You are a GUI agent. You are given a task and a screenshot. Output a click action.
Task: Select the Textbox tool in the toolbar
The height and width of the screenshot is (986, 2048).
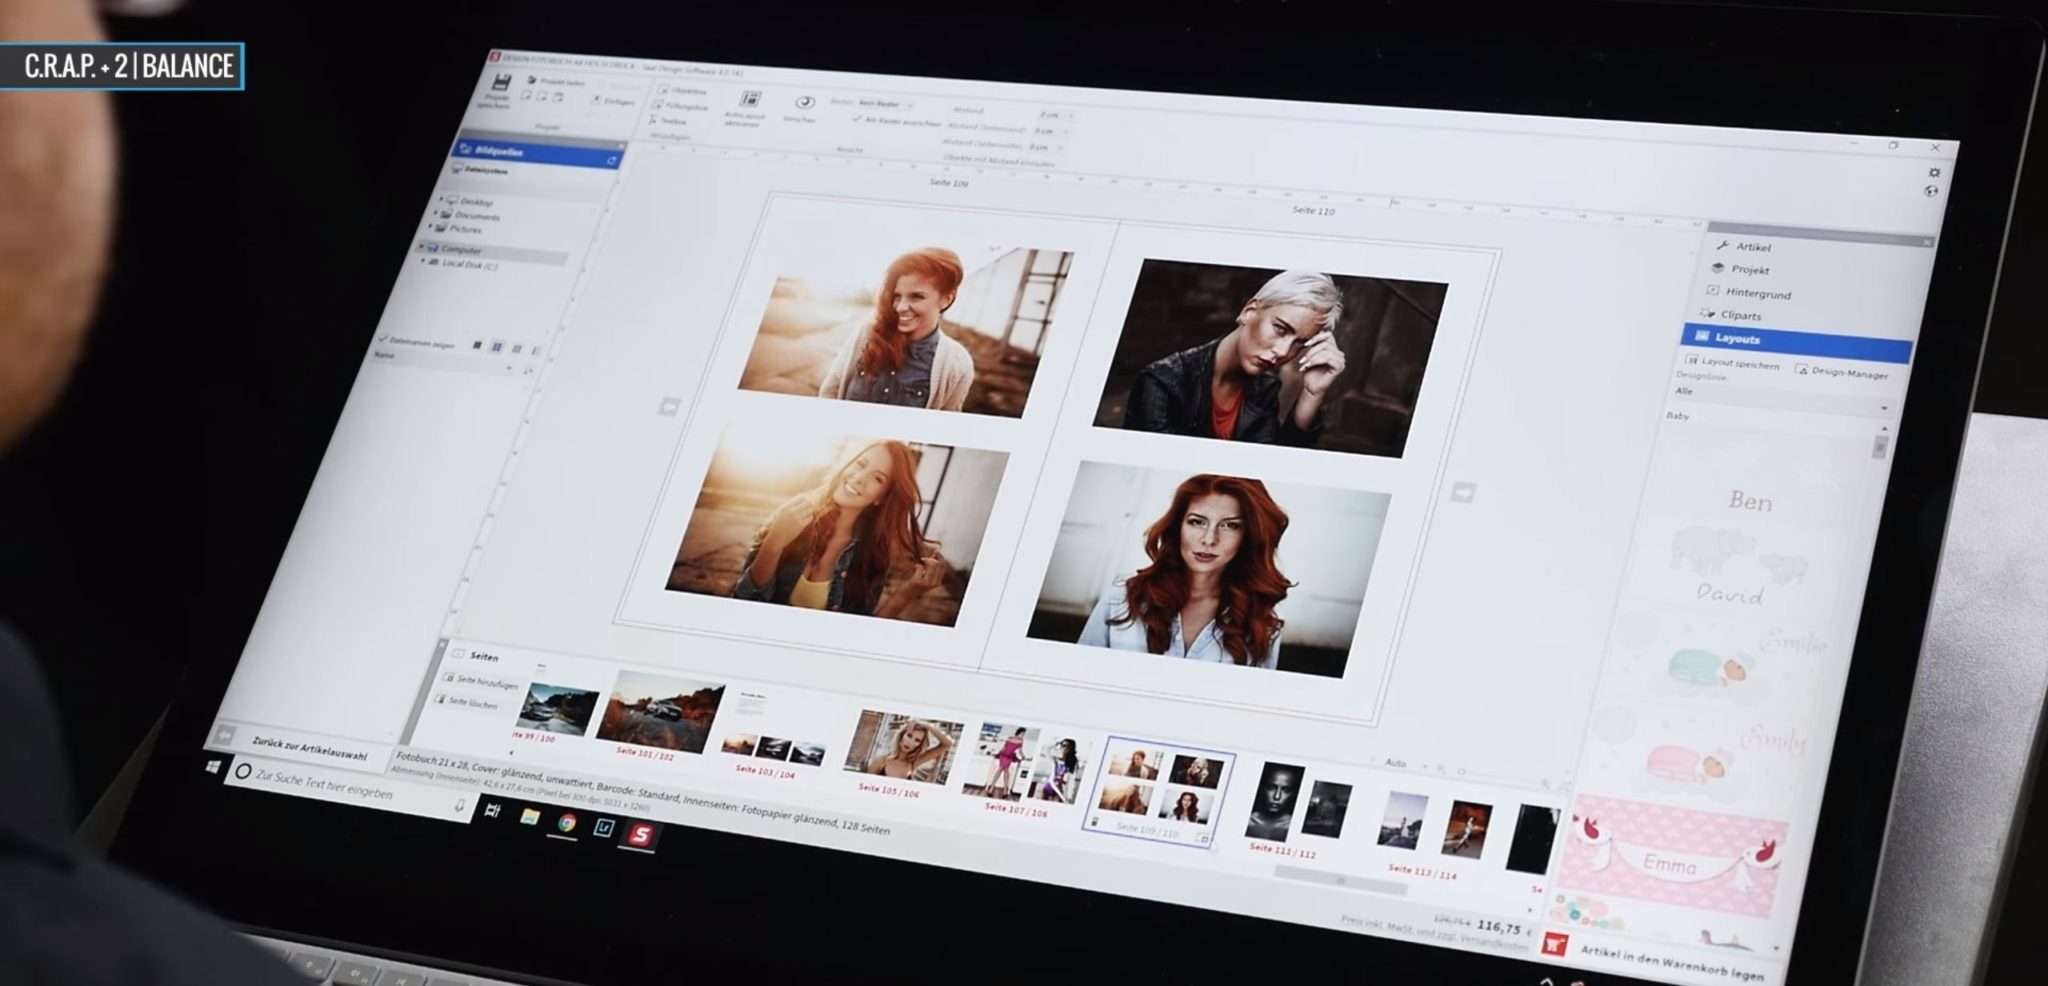pos(669,121)
